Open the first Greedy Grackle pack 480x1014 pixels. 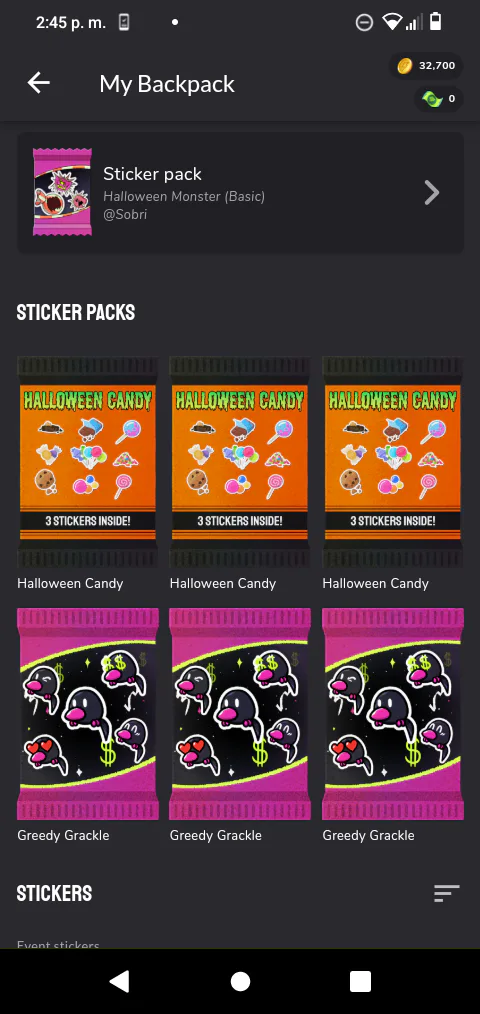[x=87, y=714]
